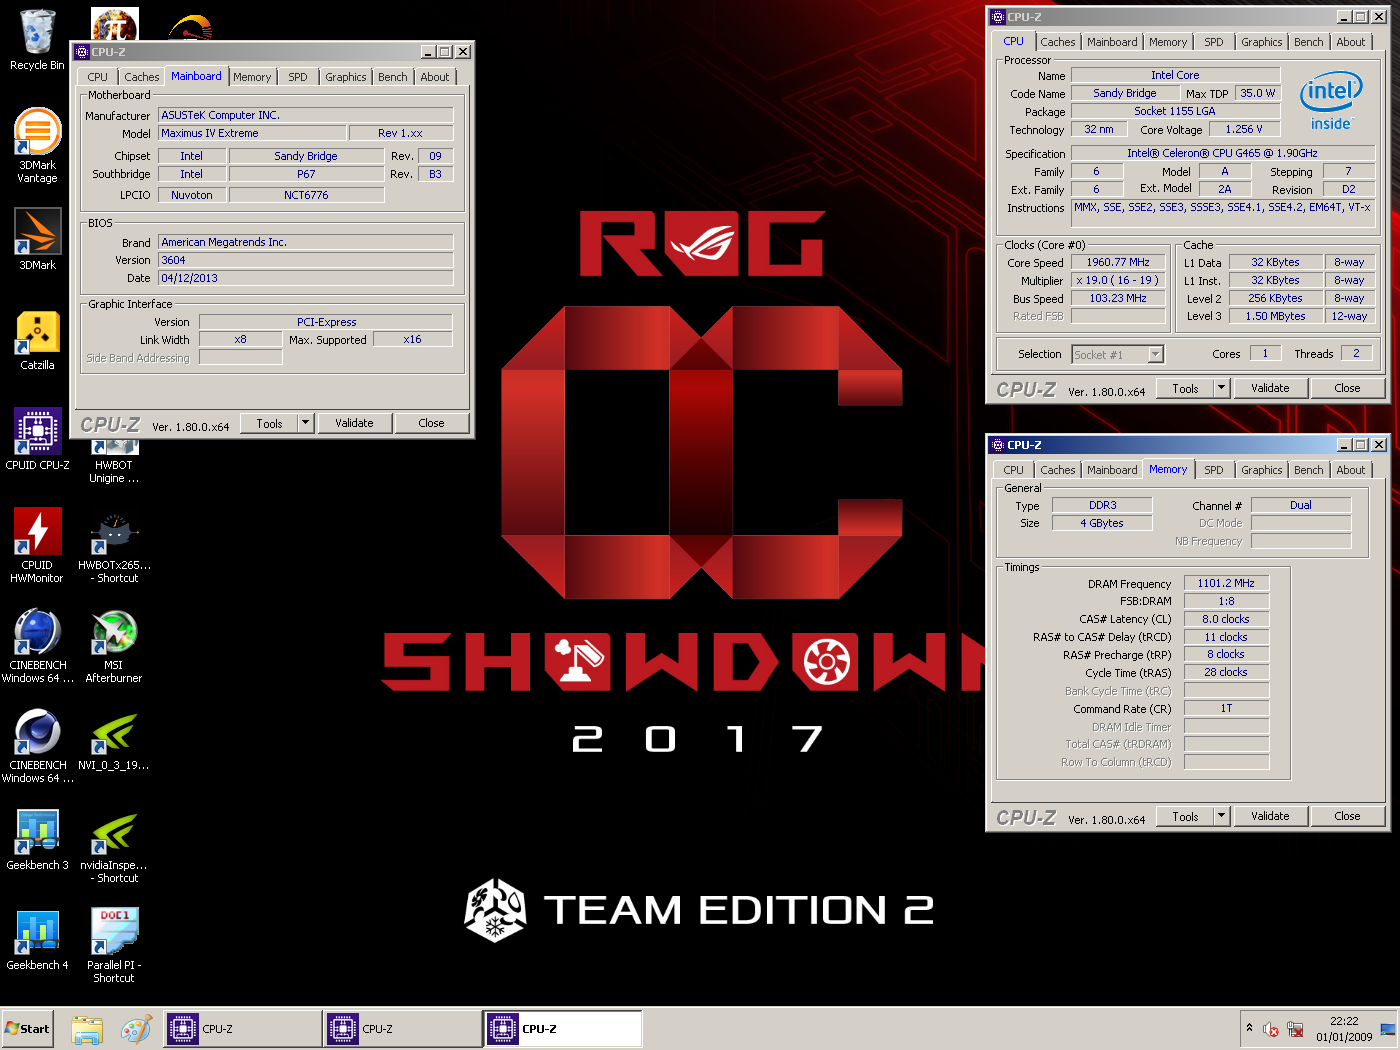Open Parallel PI shortcut icon

[x=114, y=945]
